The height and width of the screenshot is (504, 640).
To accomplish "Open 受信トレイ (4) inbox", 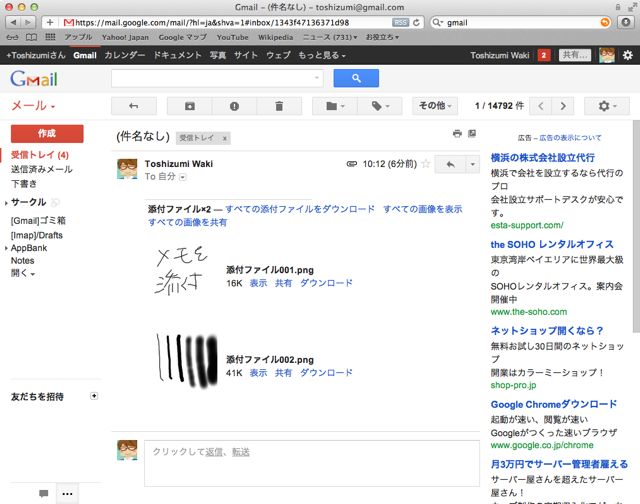I will tap(40, 155).
